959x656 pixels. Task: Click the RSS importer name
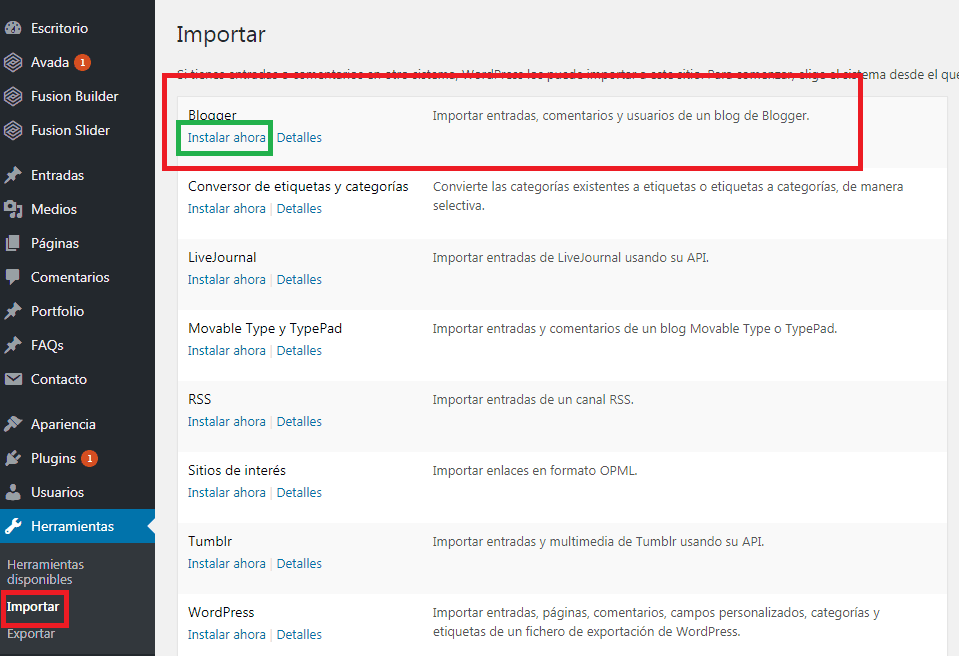[x=199, y=399]
